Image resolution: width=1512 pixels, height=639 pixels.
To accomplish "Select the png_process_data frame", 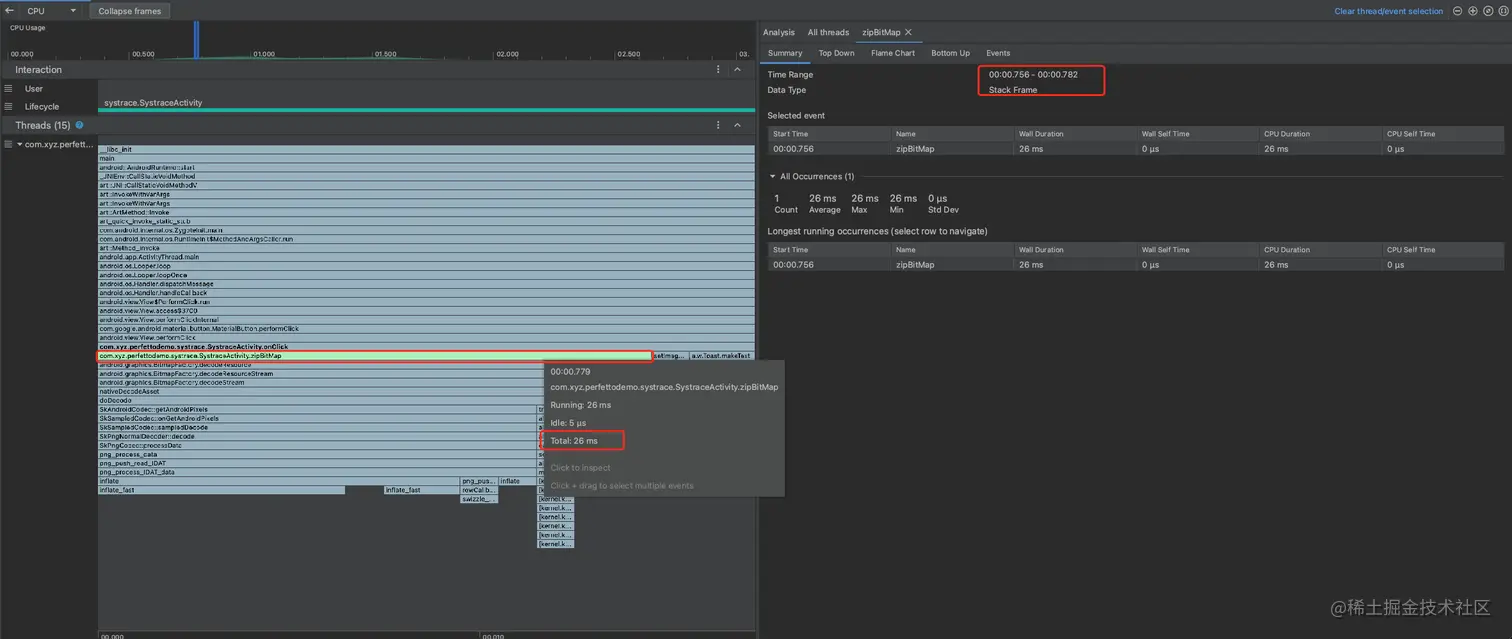I will pyautogui.click(x=317, y=455).
